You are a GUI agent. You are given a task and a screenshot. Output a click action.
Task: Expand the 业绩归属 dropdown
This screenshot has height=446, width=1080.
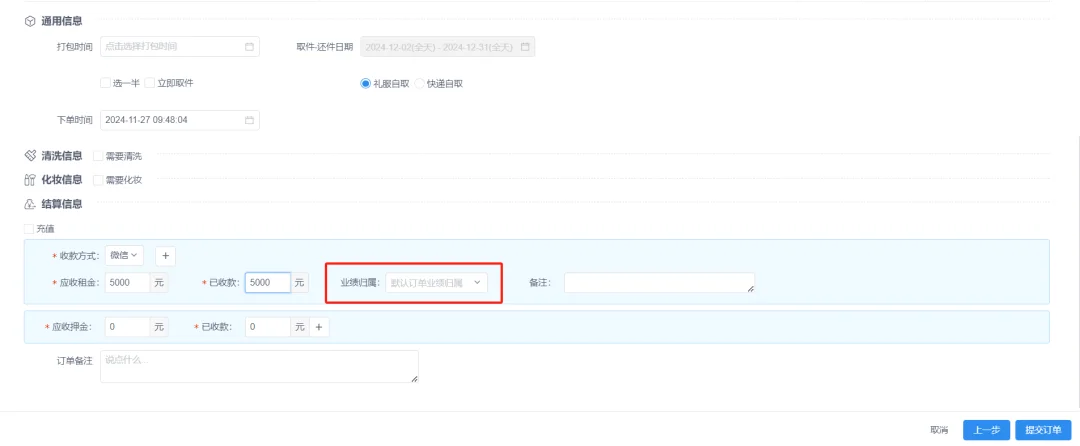436,283
